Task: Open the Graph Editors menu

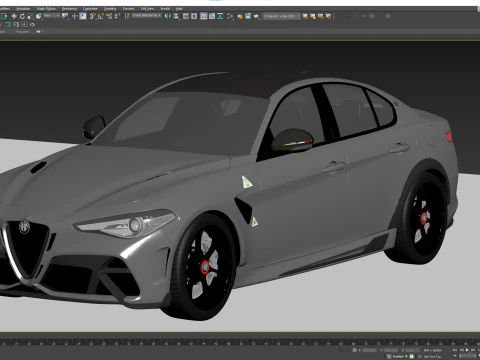Action: click(46, 9)
